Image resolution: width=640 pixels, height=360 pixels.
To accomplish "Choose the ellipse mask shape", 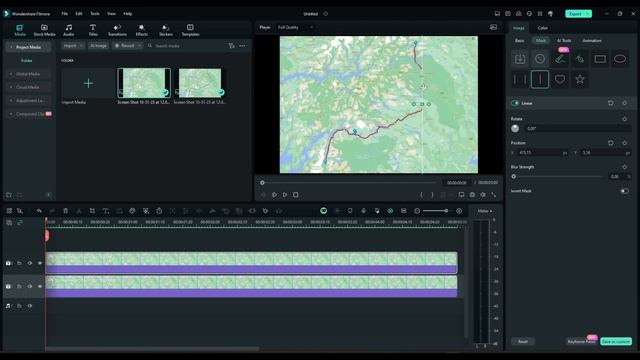I will coord(620,59).
